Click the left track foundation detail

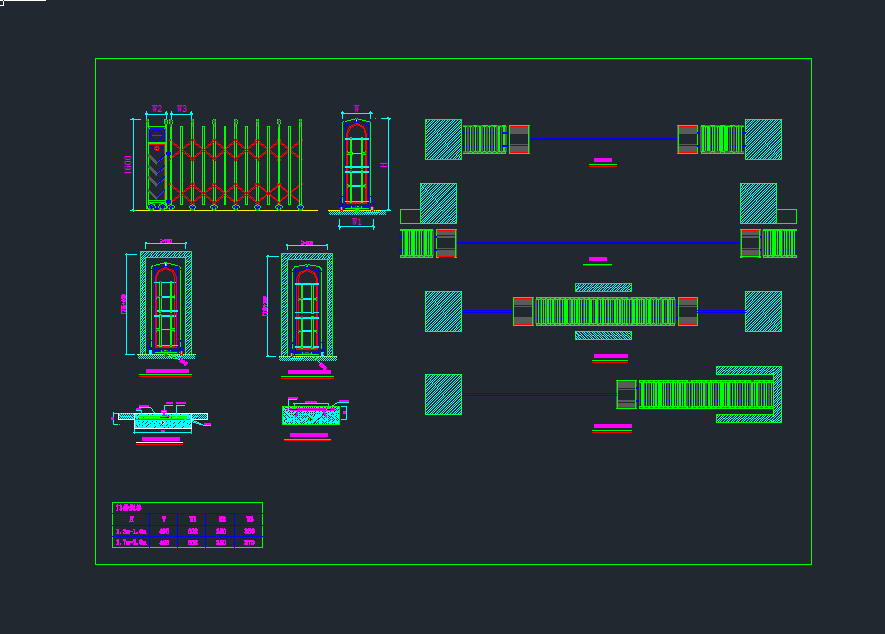pyautogui.click(x=162, y=419)
